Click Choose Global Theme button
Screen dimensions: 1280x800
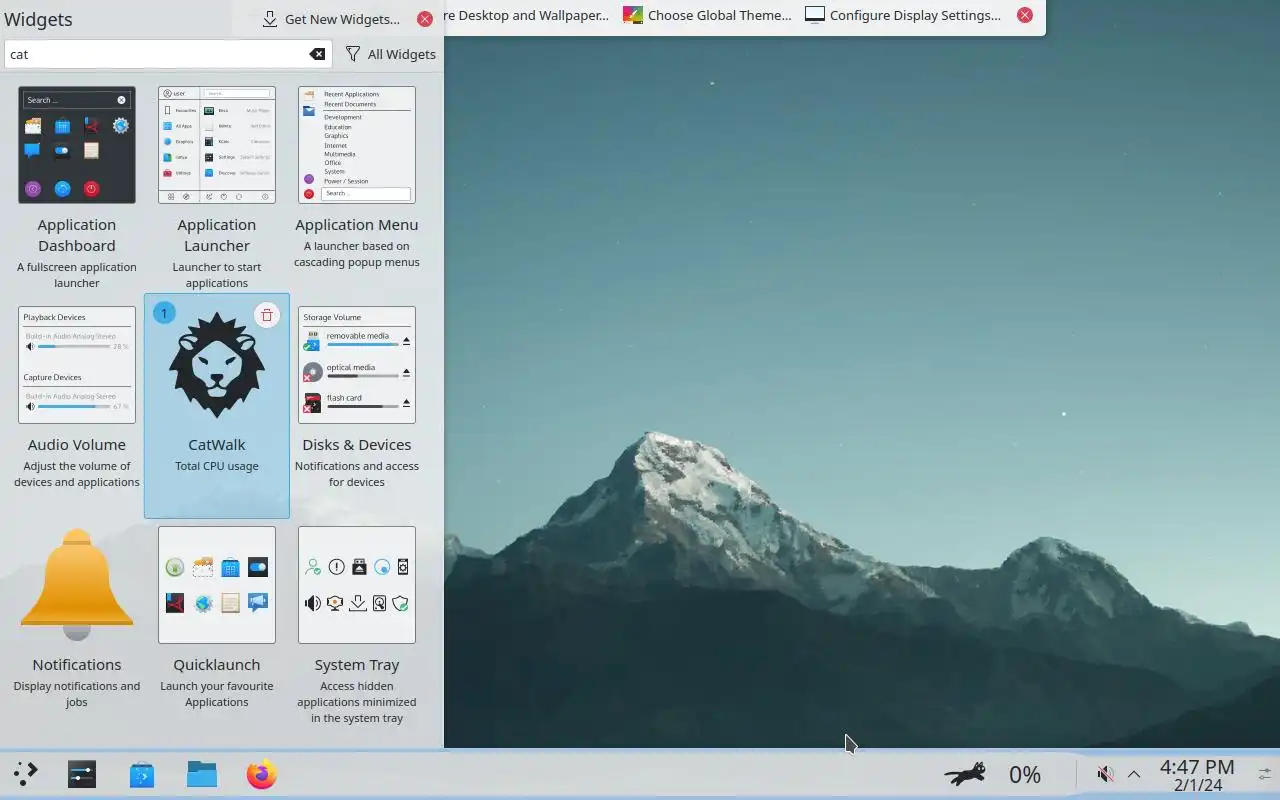[x=707, y=15]
